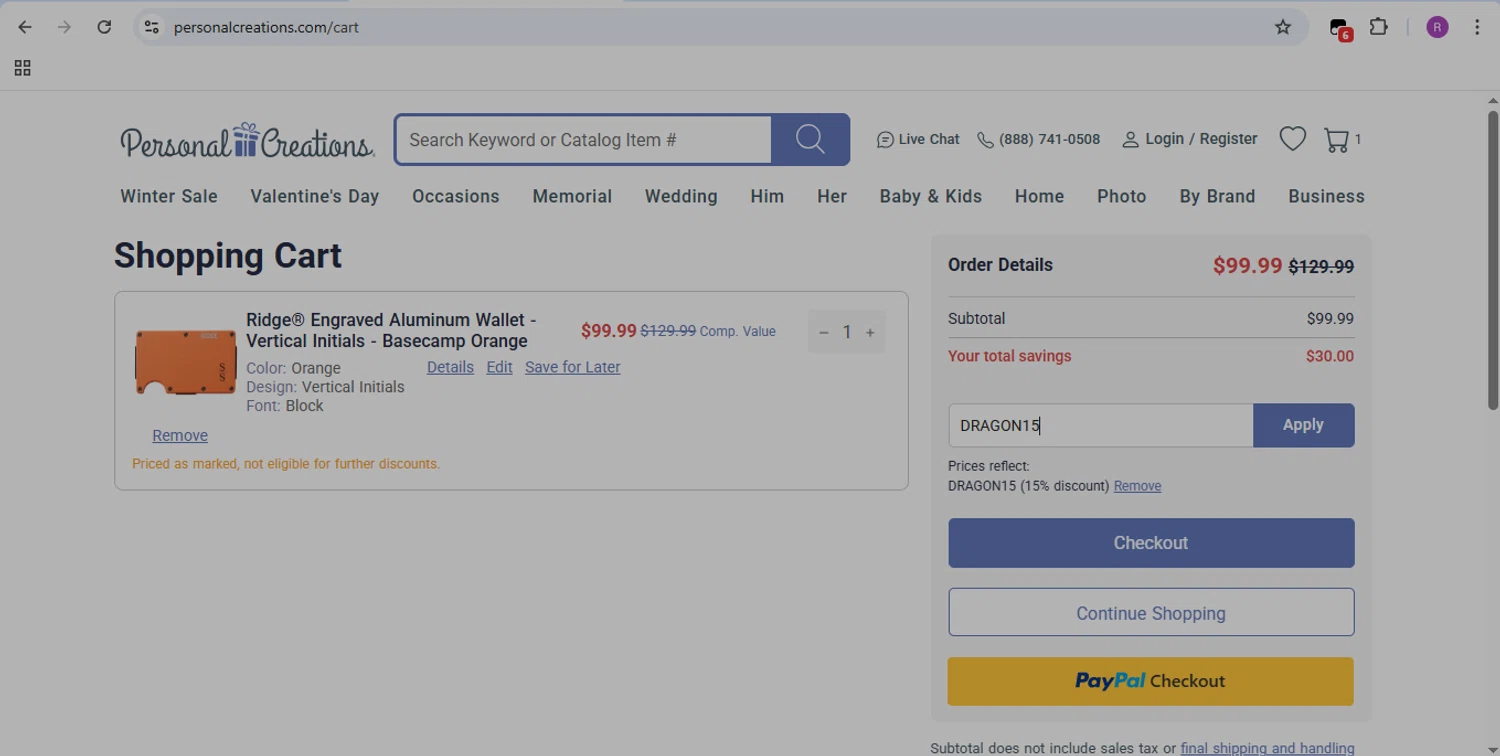Open the Valentine's Day menu
The width and height of the screenshot is (1500, 756).
tap(314, 196)
